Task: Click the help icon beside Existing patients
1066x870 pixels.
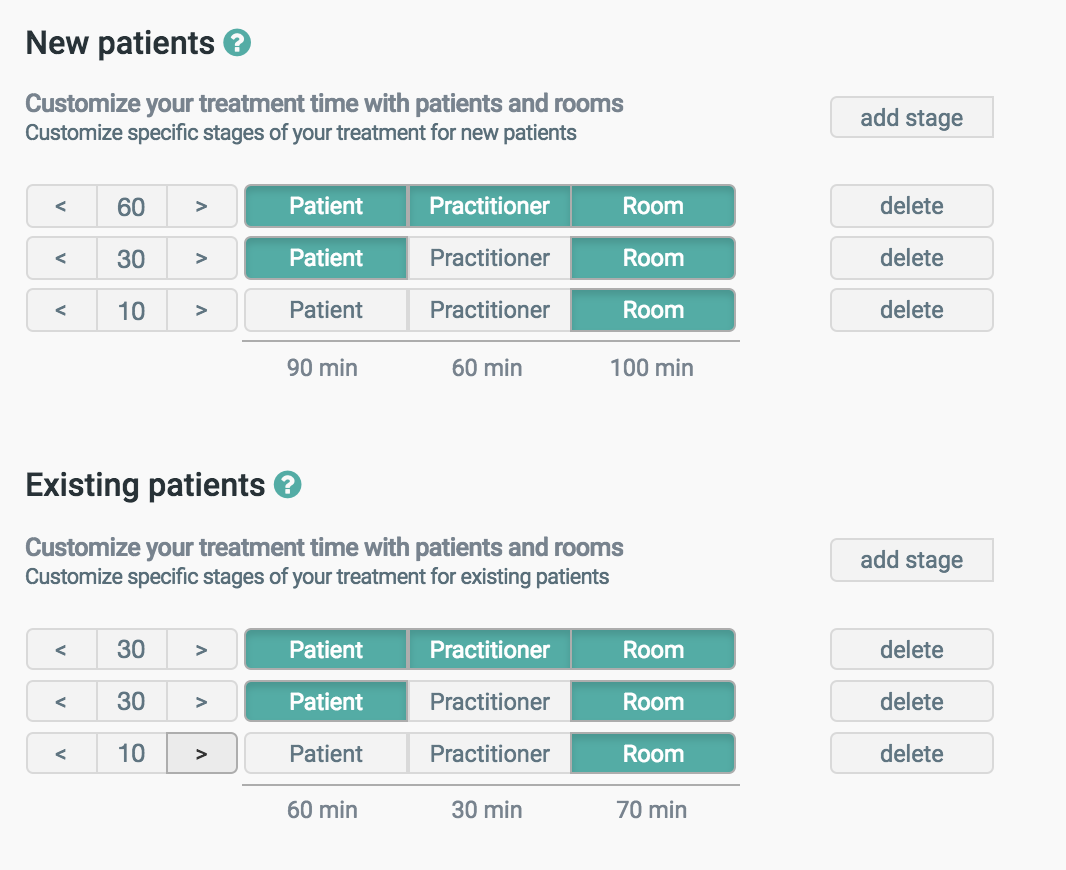Action: pyautogui.click(x=287, y=486)
